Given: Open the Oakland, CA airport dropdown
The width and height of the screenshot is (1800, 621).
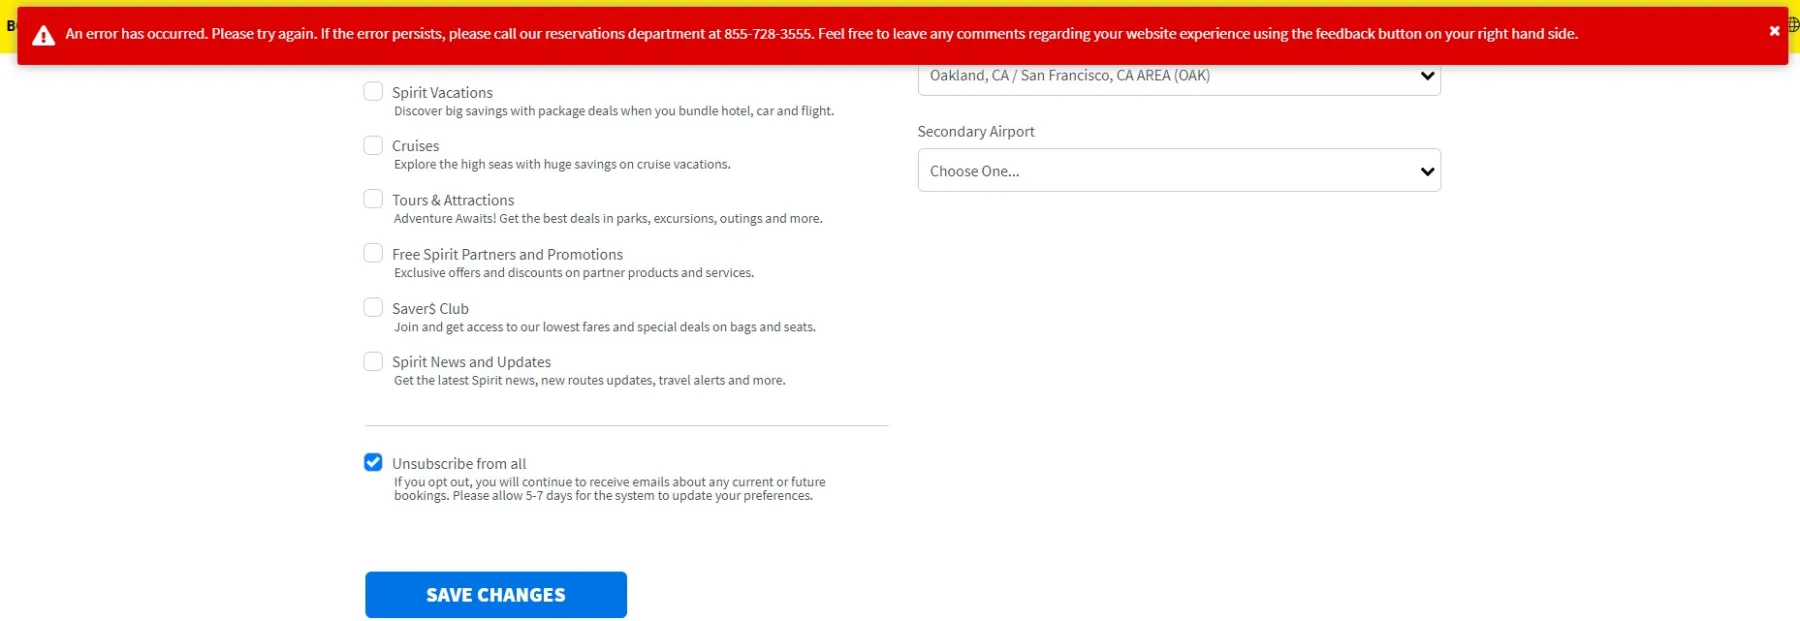Looking at the screenshot, I should pyautogui.click(x=1178, y=76).
